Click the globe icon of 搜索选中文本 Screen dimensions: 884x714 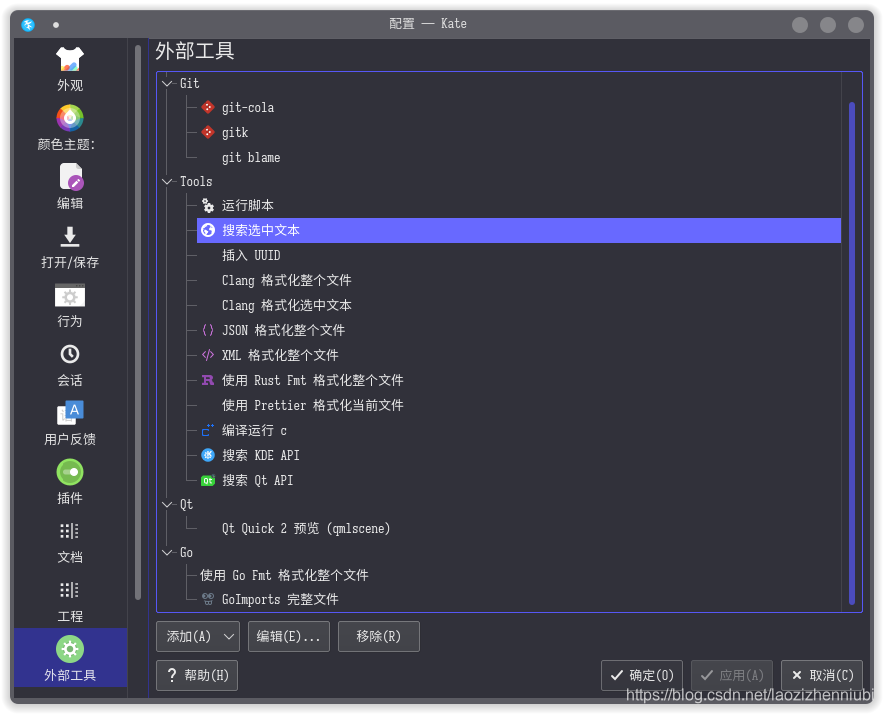(x=208, y=230)
